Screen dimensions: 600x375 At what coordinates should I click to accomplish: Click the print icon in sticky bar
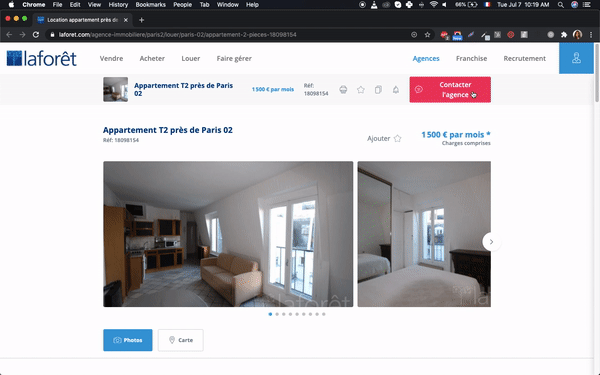343,90
